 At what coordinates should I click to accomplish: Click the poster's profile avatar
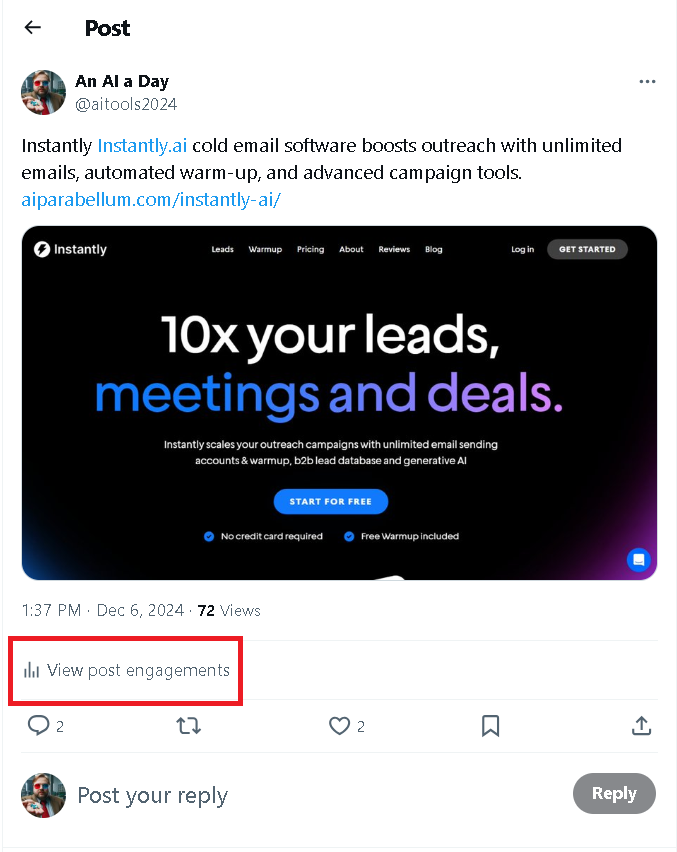pos(43,92)
